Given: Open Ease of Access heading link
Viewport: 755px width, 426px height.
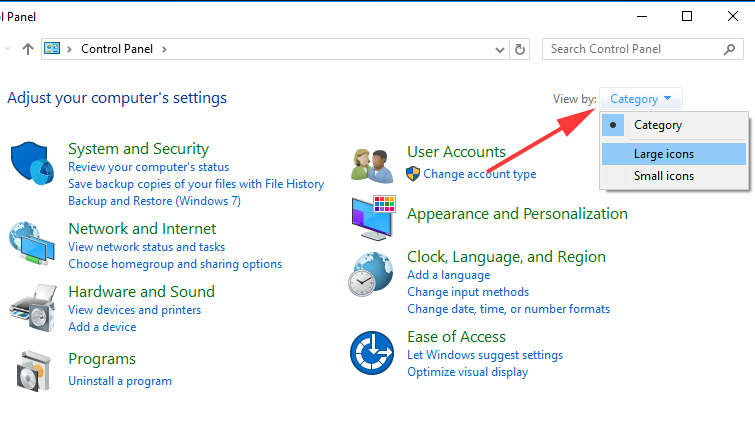Looking at the screenshot, I should click(456, 337).
